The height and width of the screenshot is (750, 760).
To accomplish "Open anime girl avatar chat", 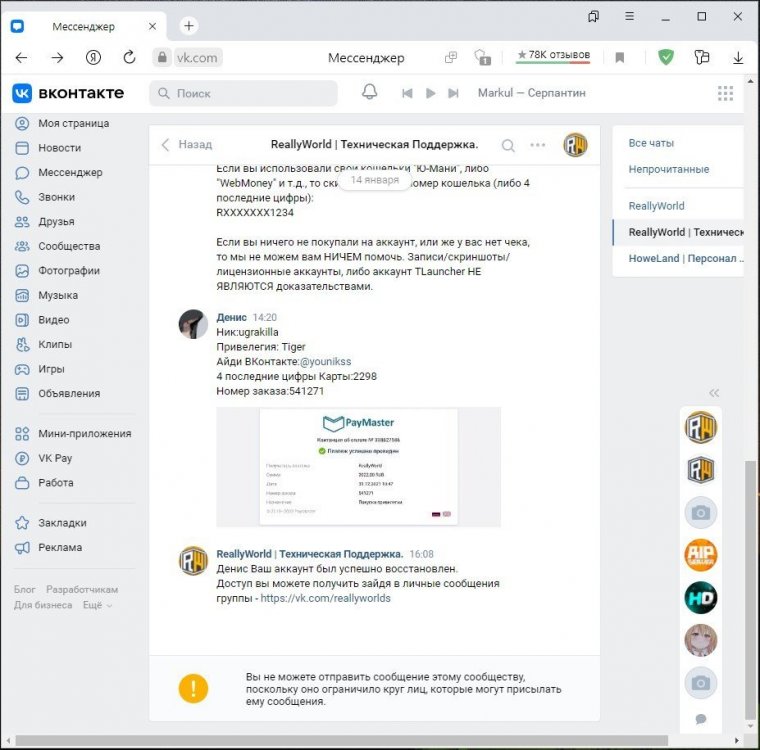I will tap(700, 640).
